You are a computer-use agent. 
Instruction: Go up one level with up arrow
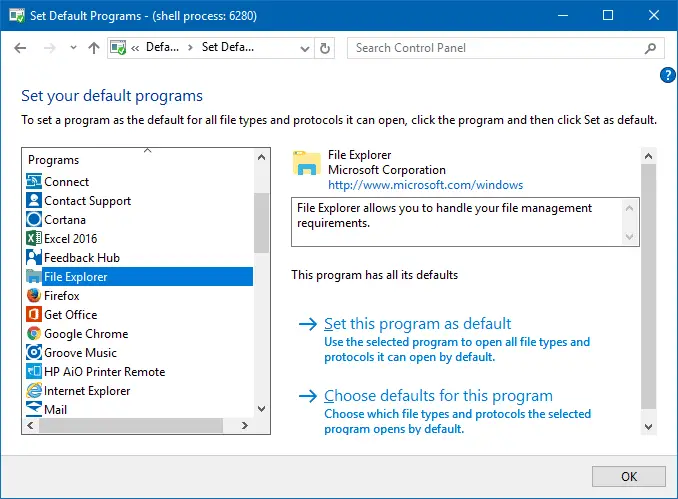click(94, 48)
